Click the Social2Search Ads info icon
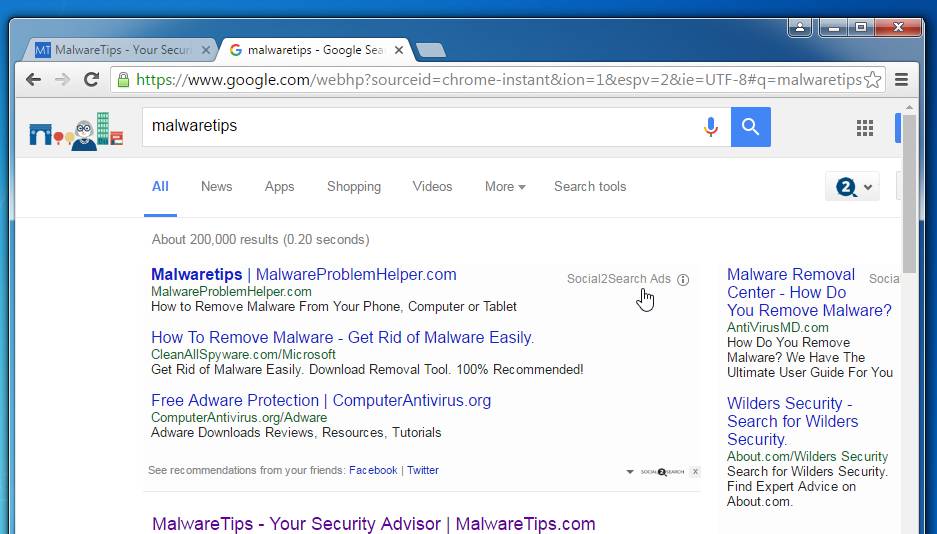The height and width of the screenshot is (534, 937). [x=683, y=280]
